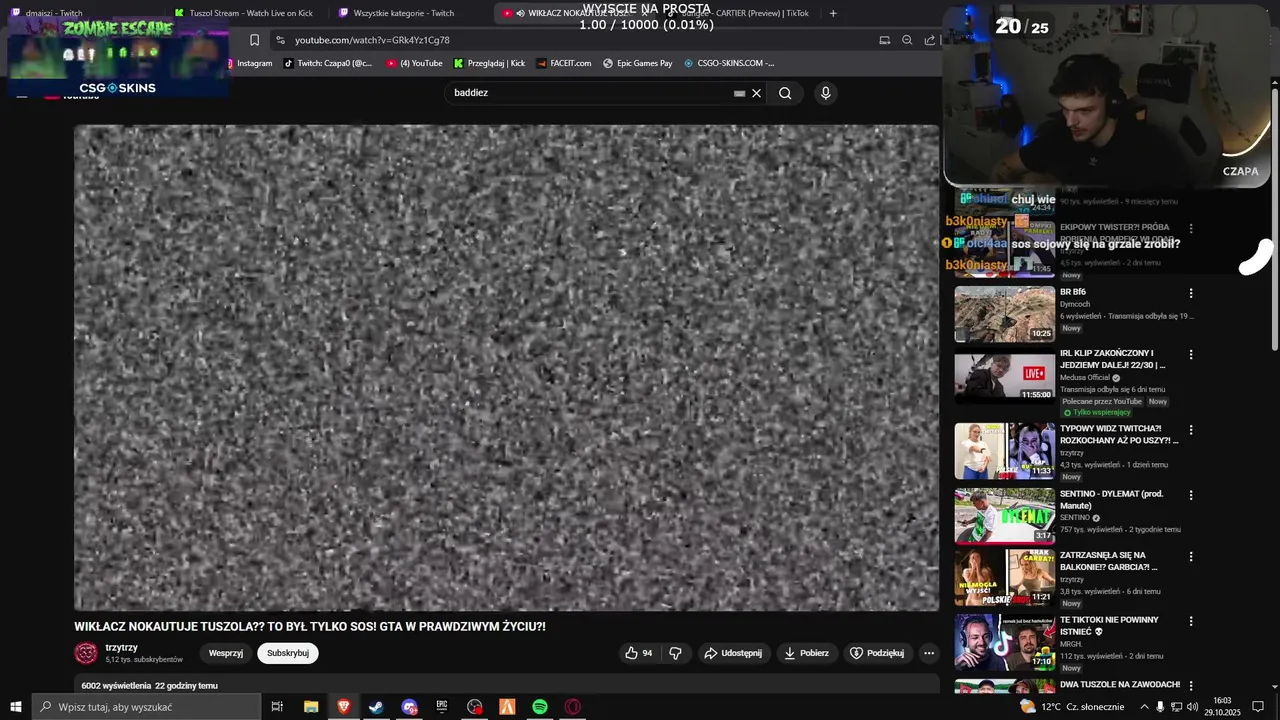The width and height of the screenshot is (1280, 720).
Task: Open Brave browser from the taskbar
Action: [344, 707]
